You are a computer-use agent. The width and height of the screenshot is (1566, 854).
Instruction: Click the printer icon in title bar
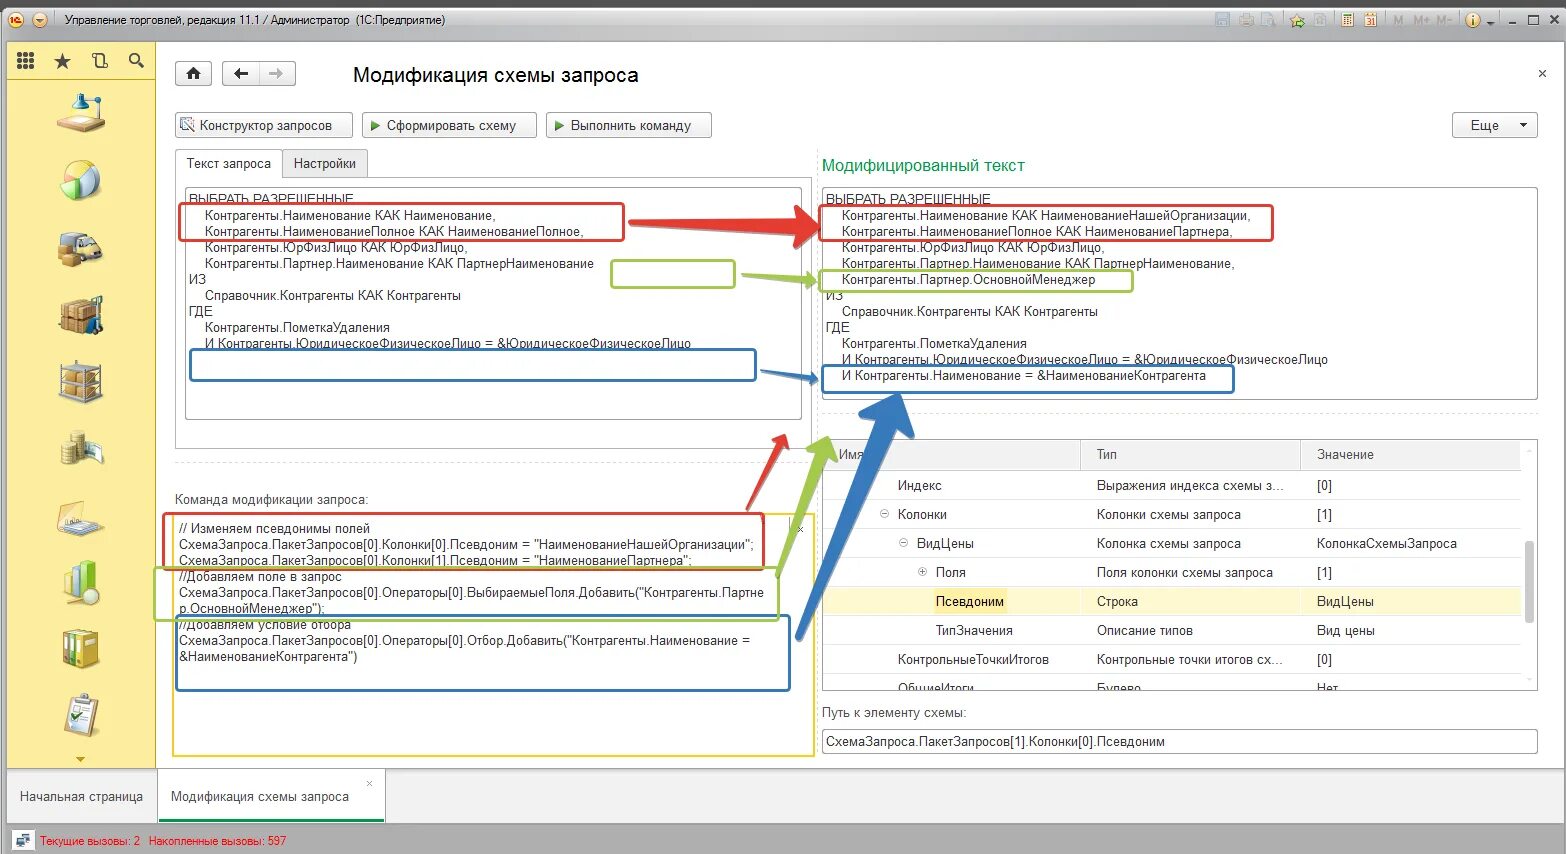point(1246,19)
